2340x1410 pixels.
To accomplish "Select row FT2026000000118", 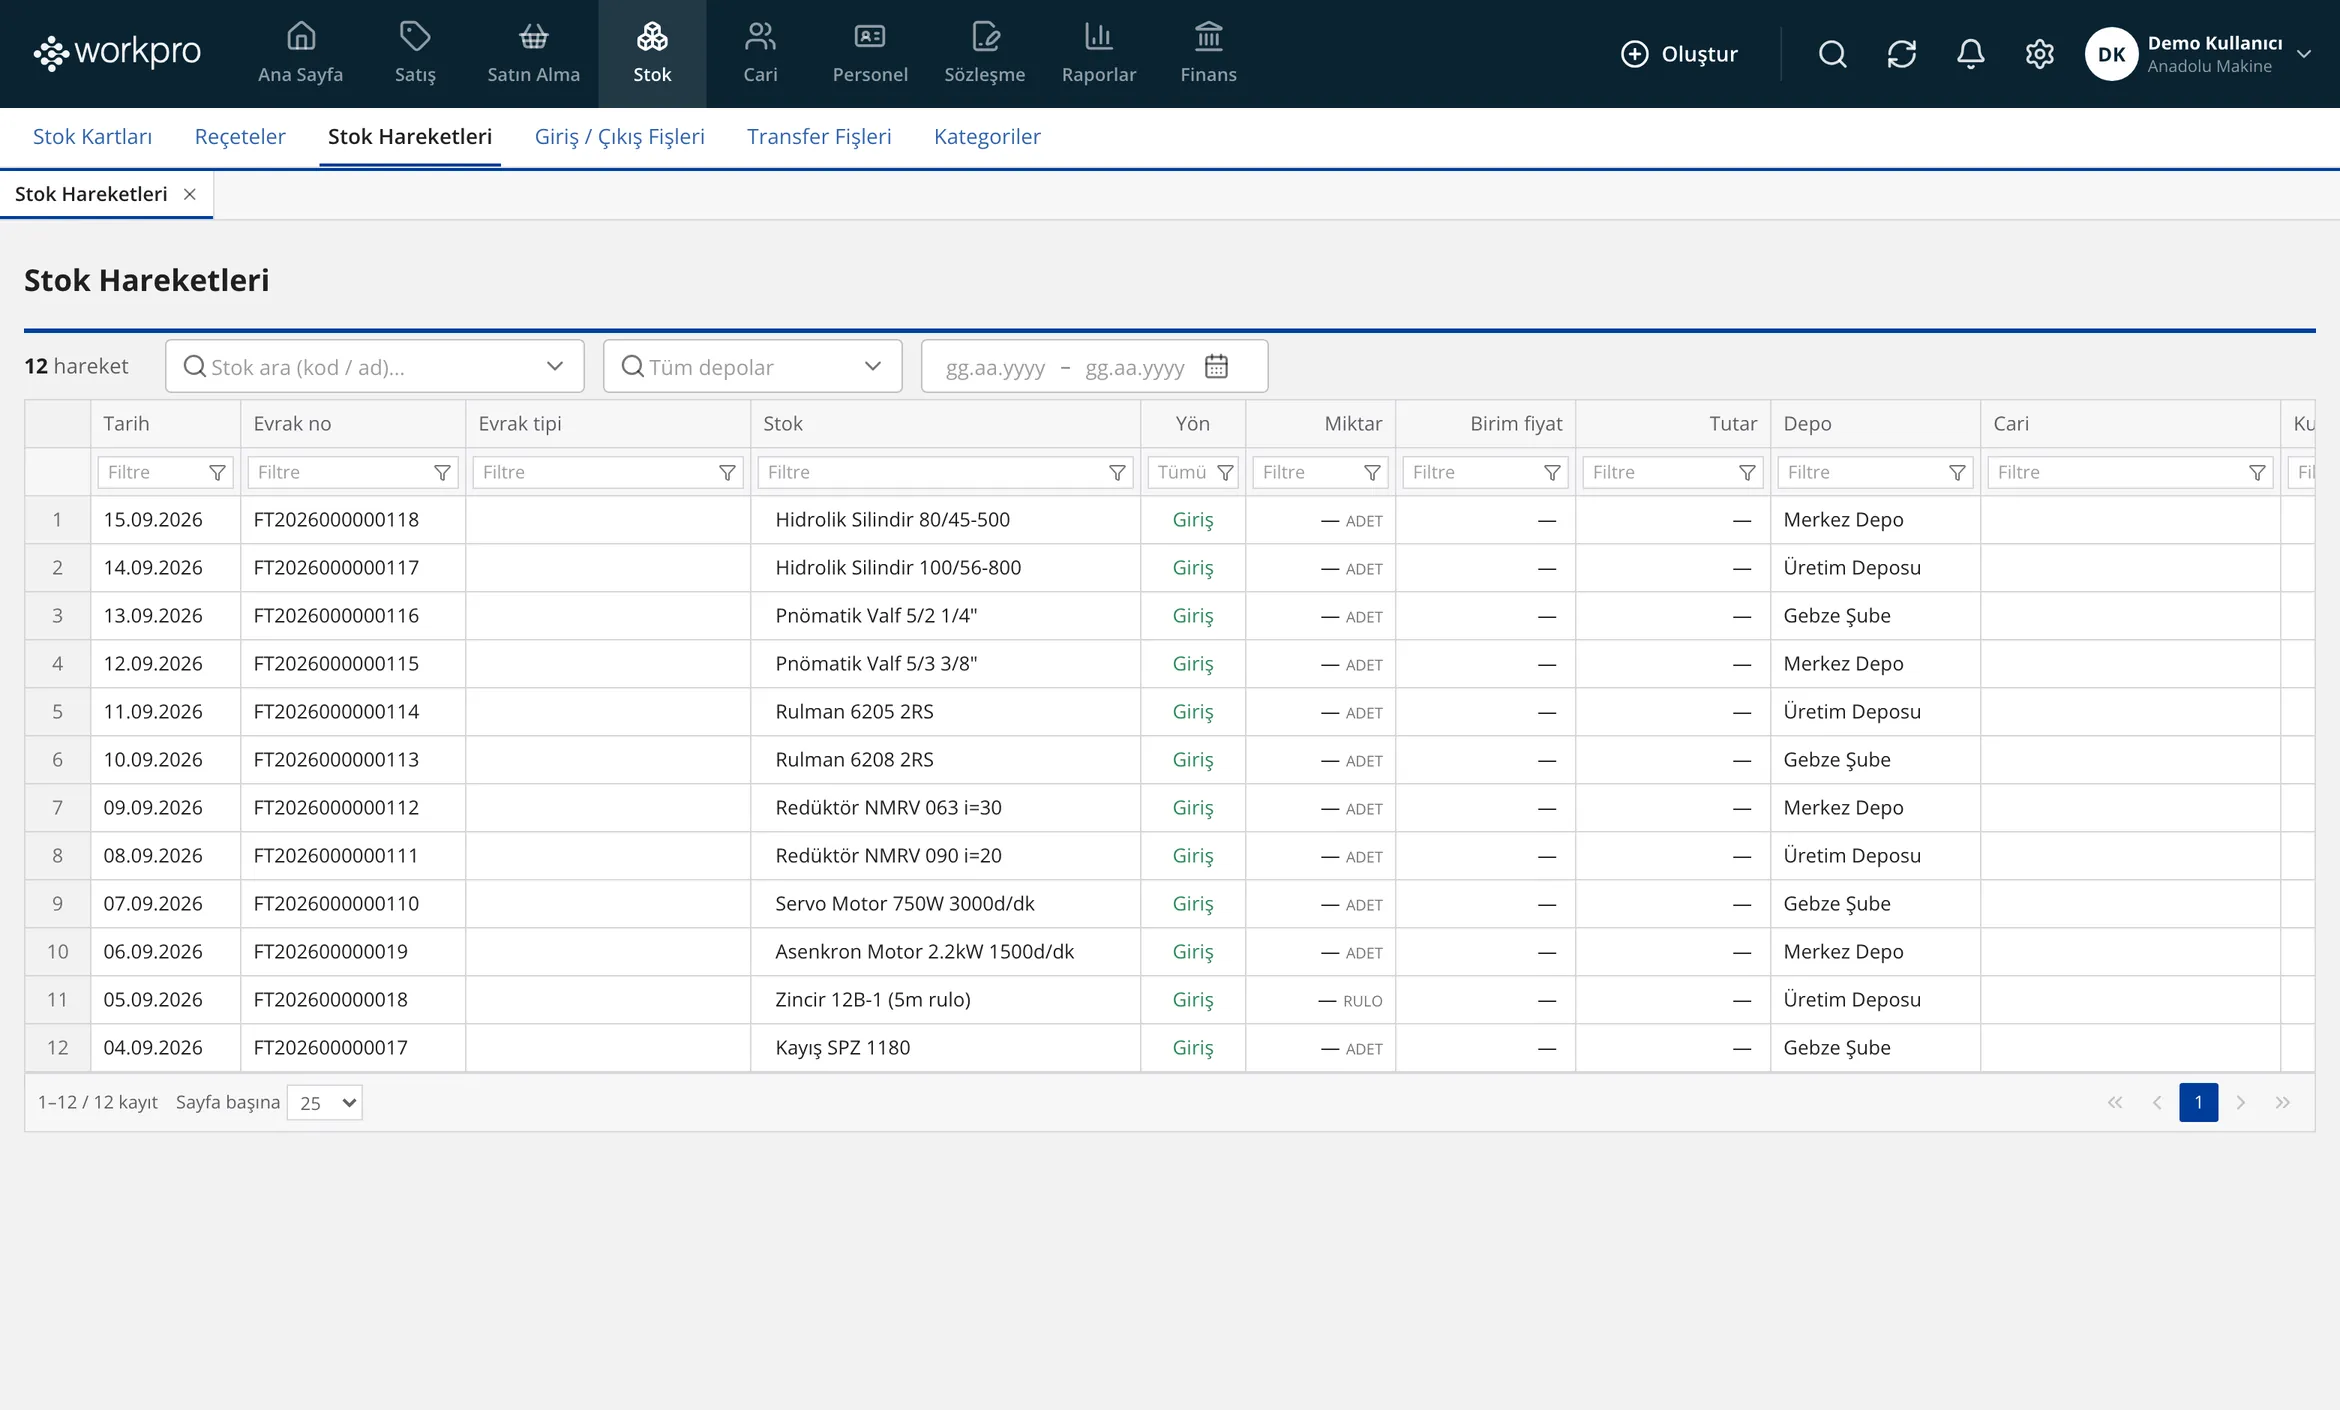I will [1169, 520].
